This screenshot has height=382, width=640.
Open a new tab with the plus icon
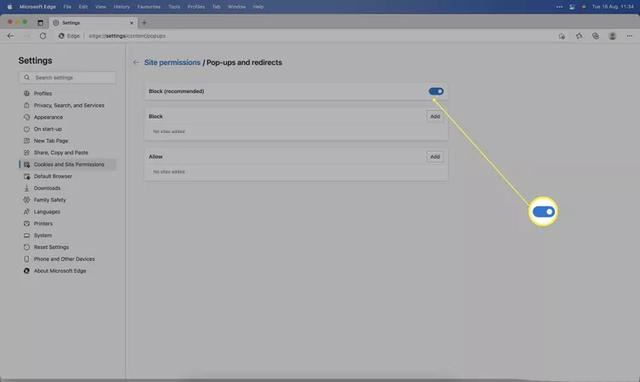pyautogui.click(x=144, y=23)
